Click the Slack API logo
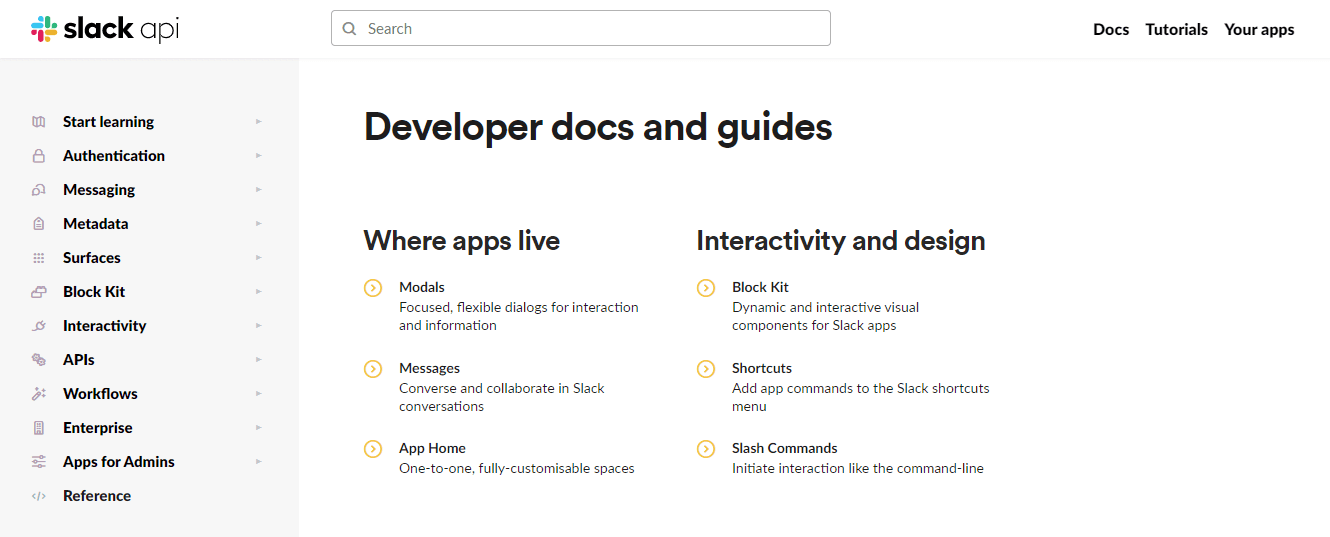 [x=105, y=29]
